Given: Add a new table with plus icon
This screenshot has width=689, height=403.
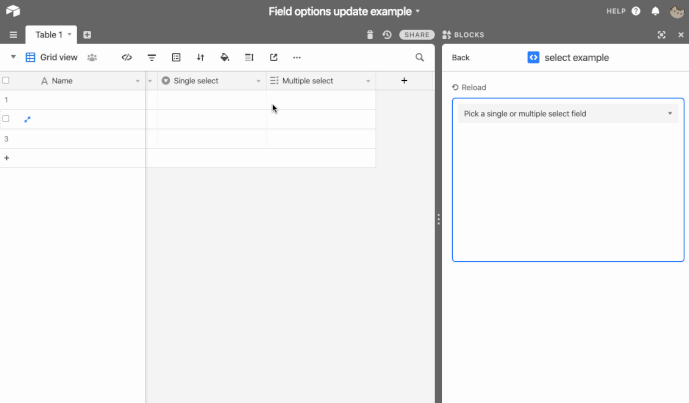Looking at the screenshot, I should pos(87,35).
